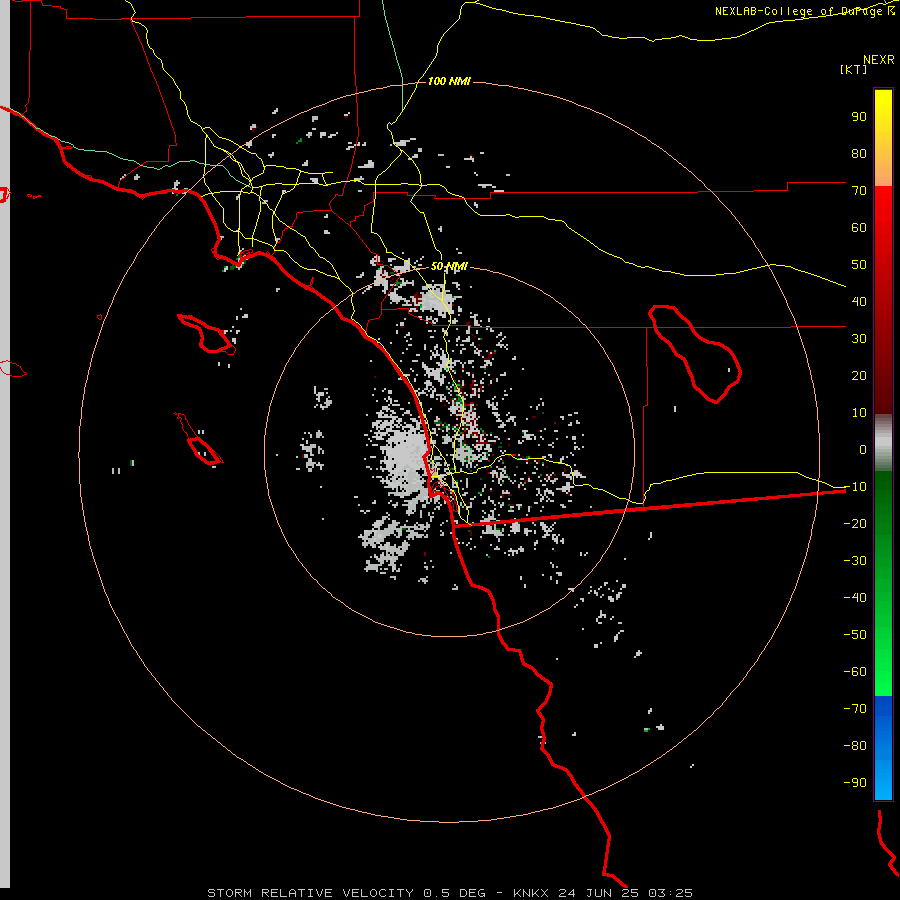Click the "100 NMI" range ring label
This screenshot has height=900, width=900.
(x=449, y=82)
